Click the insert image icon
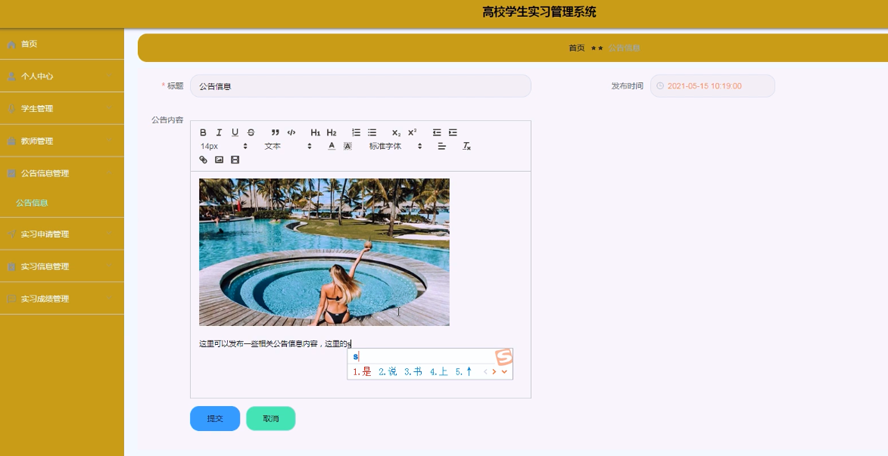Viewport: 888px width, 456px height. coord(219,160)
